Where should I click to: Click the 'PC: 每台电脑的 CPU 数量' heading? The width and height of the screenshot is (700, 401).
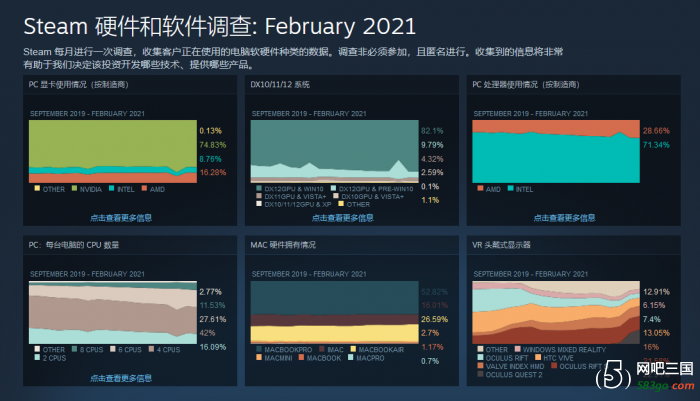[x=74, y=245]
